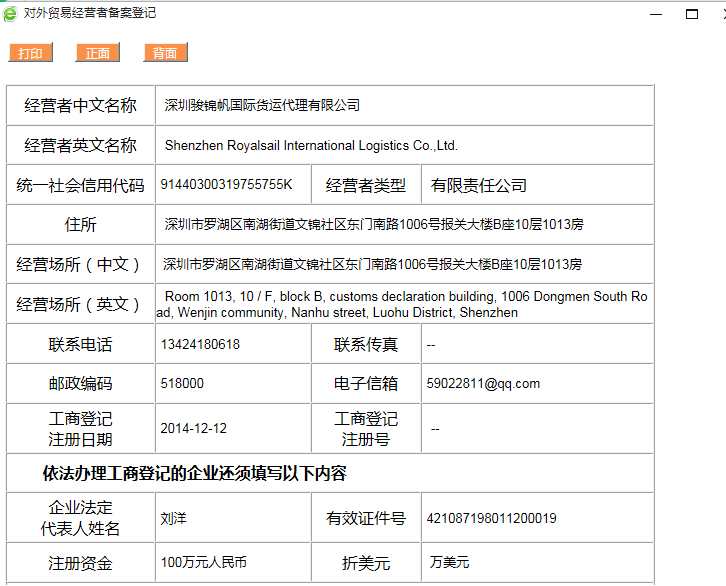The height and width of the screenshot is (586, 726).
Task: Click the 联系传真 label
Action: point(366,344)
